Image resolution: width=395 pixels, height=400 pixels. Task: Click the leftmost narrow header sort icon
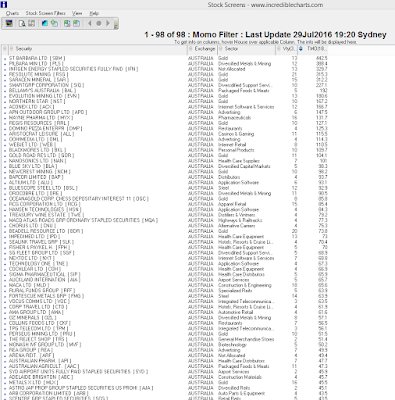coord(5,49)
